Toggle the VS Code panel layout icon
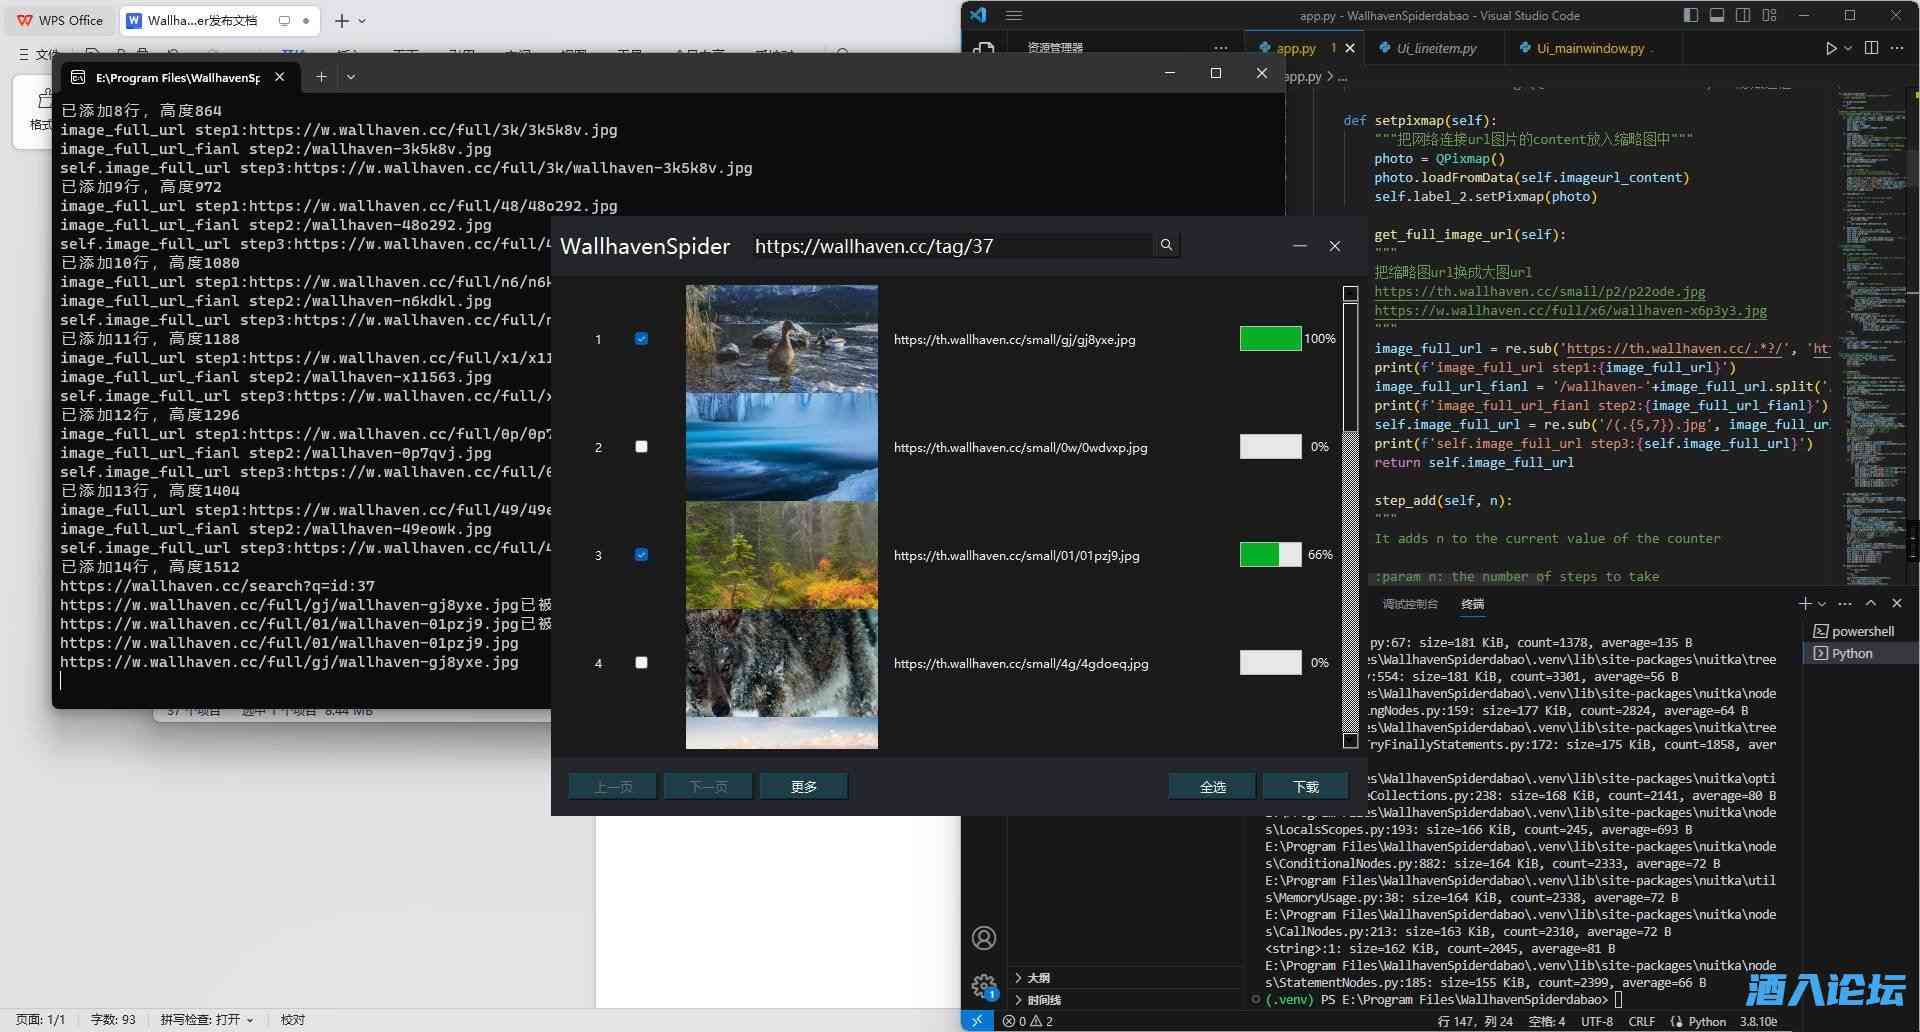The image size is (1920, 1032). (1717, 15)
